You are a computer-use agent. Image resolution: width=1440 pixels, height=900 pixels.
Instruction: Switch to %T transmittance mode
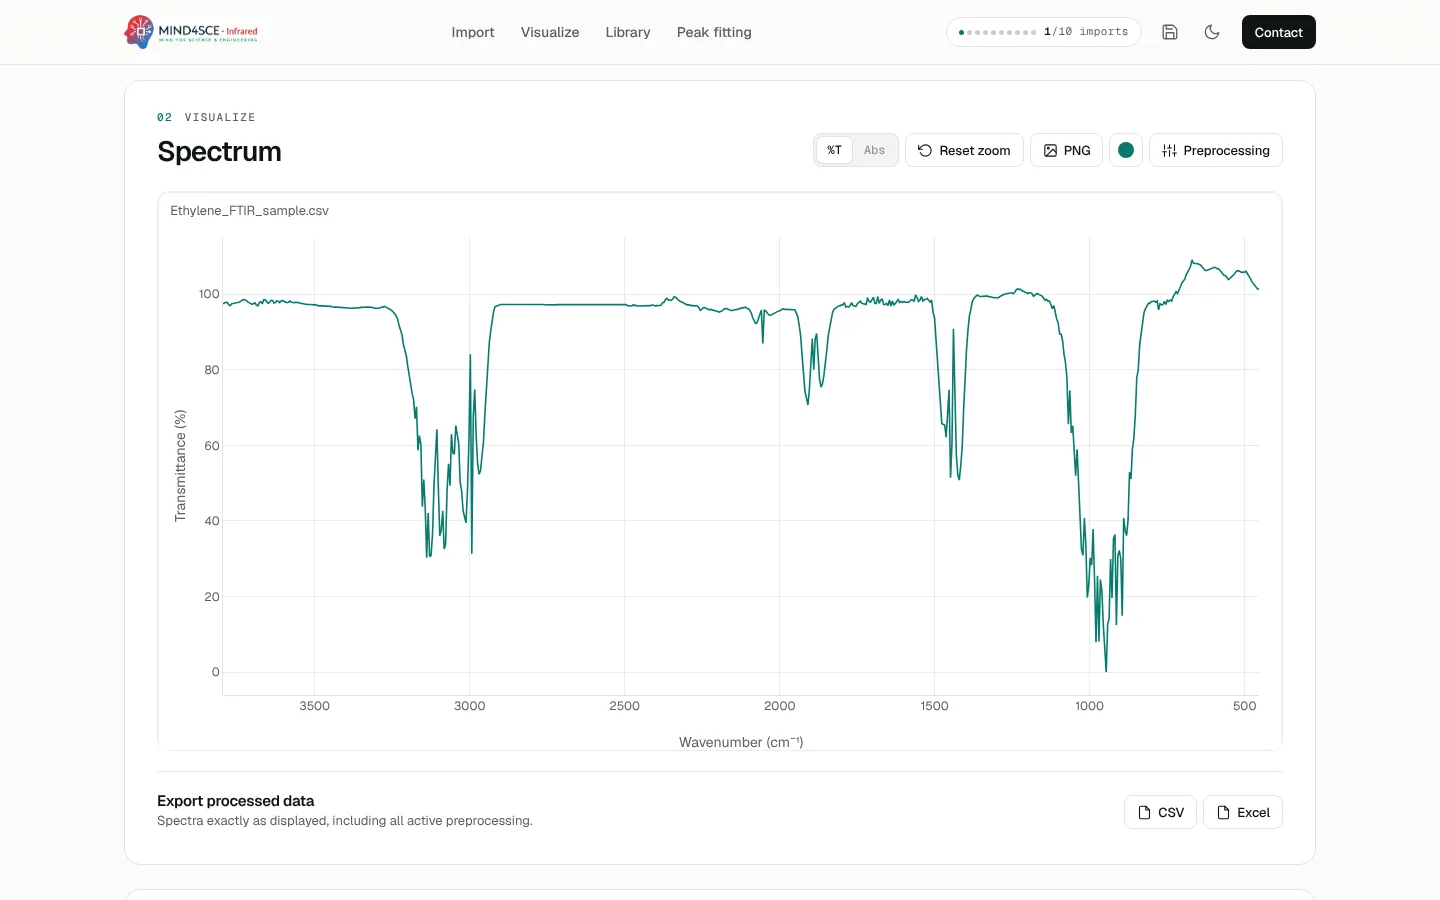834,150
